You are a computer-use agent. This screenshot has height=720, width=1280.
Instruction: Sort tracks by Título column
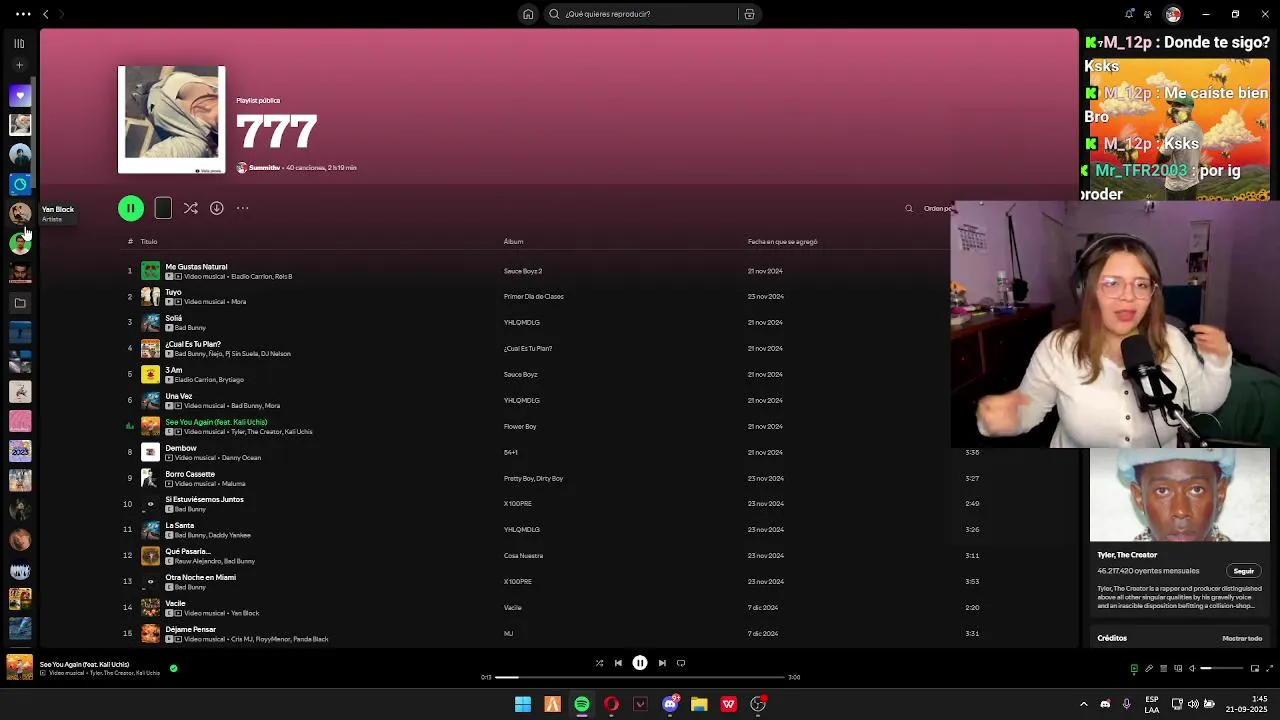click(x=149, y=241)
